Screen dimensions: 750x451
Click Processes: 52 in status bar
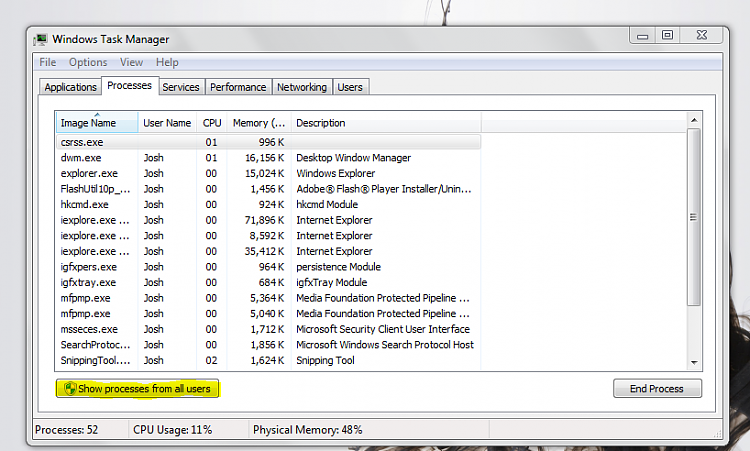(x=66, y=430)
